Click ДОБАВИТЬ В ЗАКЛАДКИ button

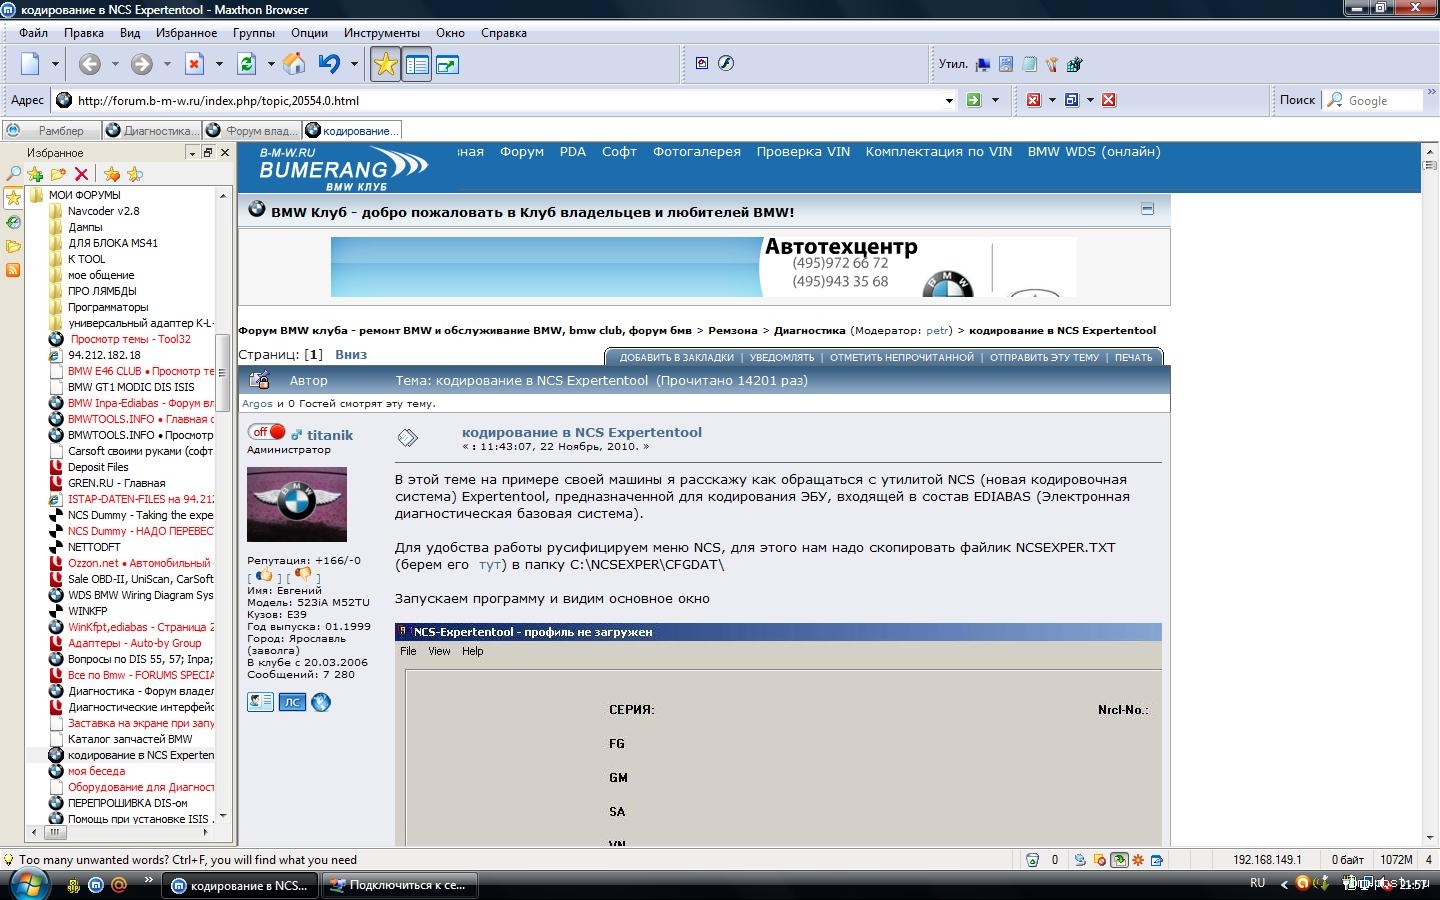pos(676,358)
